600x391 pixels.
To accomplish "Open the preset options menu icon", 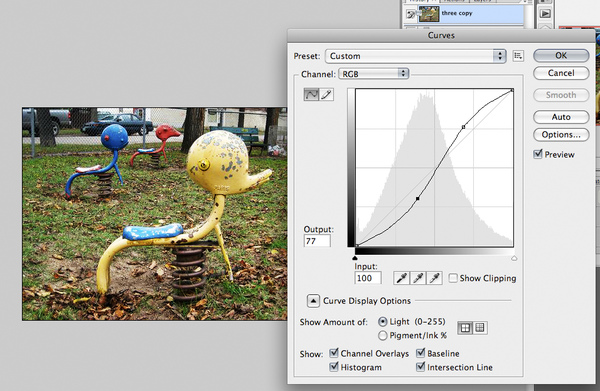I will tap(518, 56).
